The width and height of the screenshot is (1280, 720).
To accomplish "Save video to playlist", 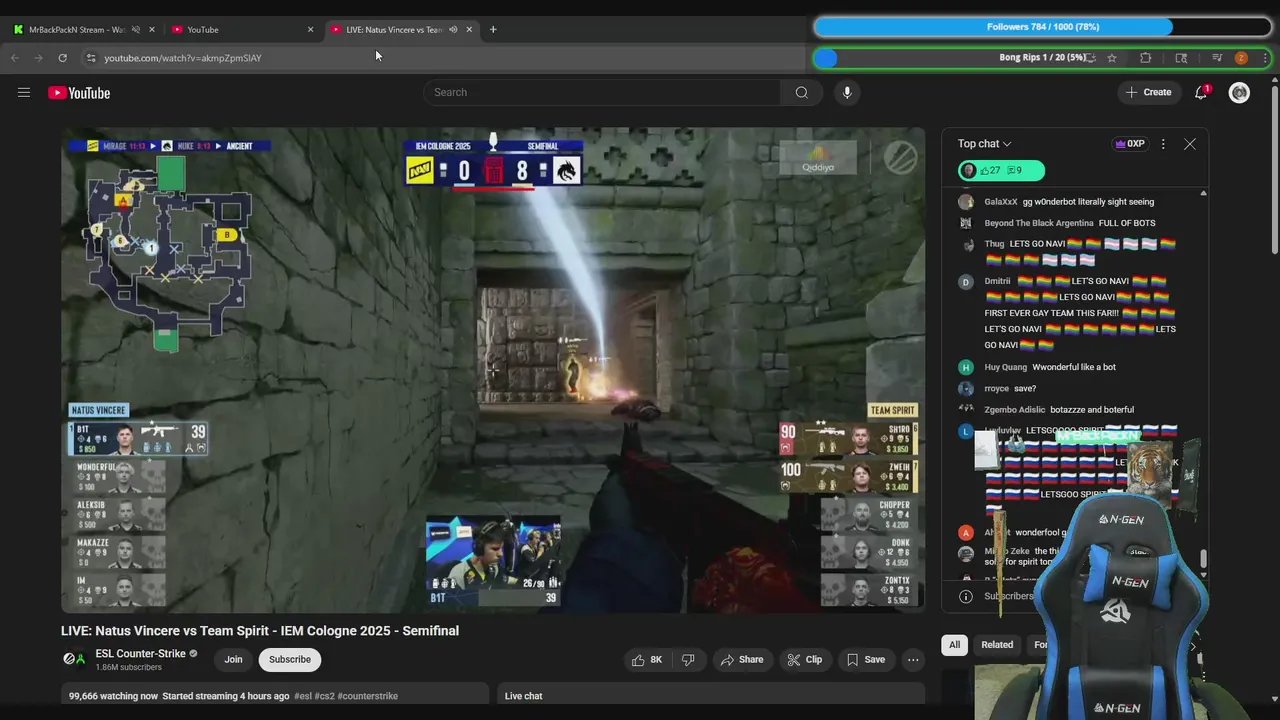I will click(x=866, y=659).
